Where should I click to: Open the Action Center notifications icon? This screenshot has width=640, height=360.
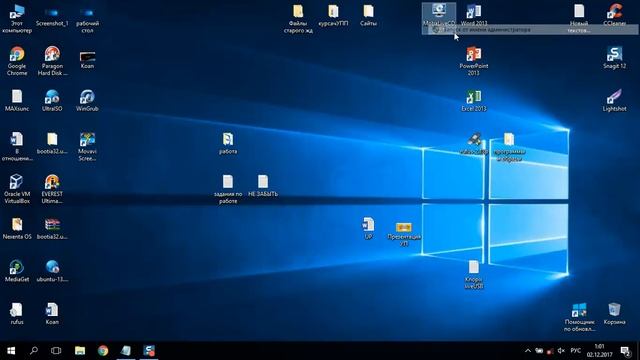[x=625, y=351]
